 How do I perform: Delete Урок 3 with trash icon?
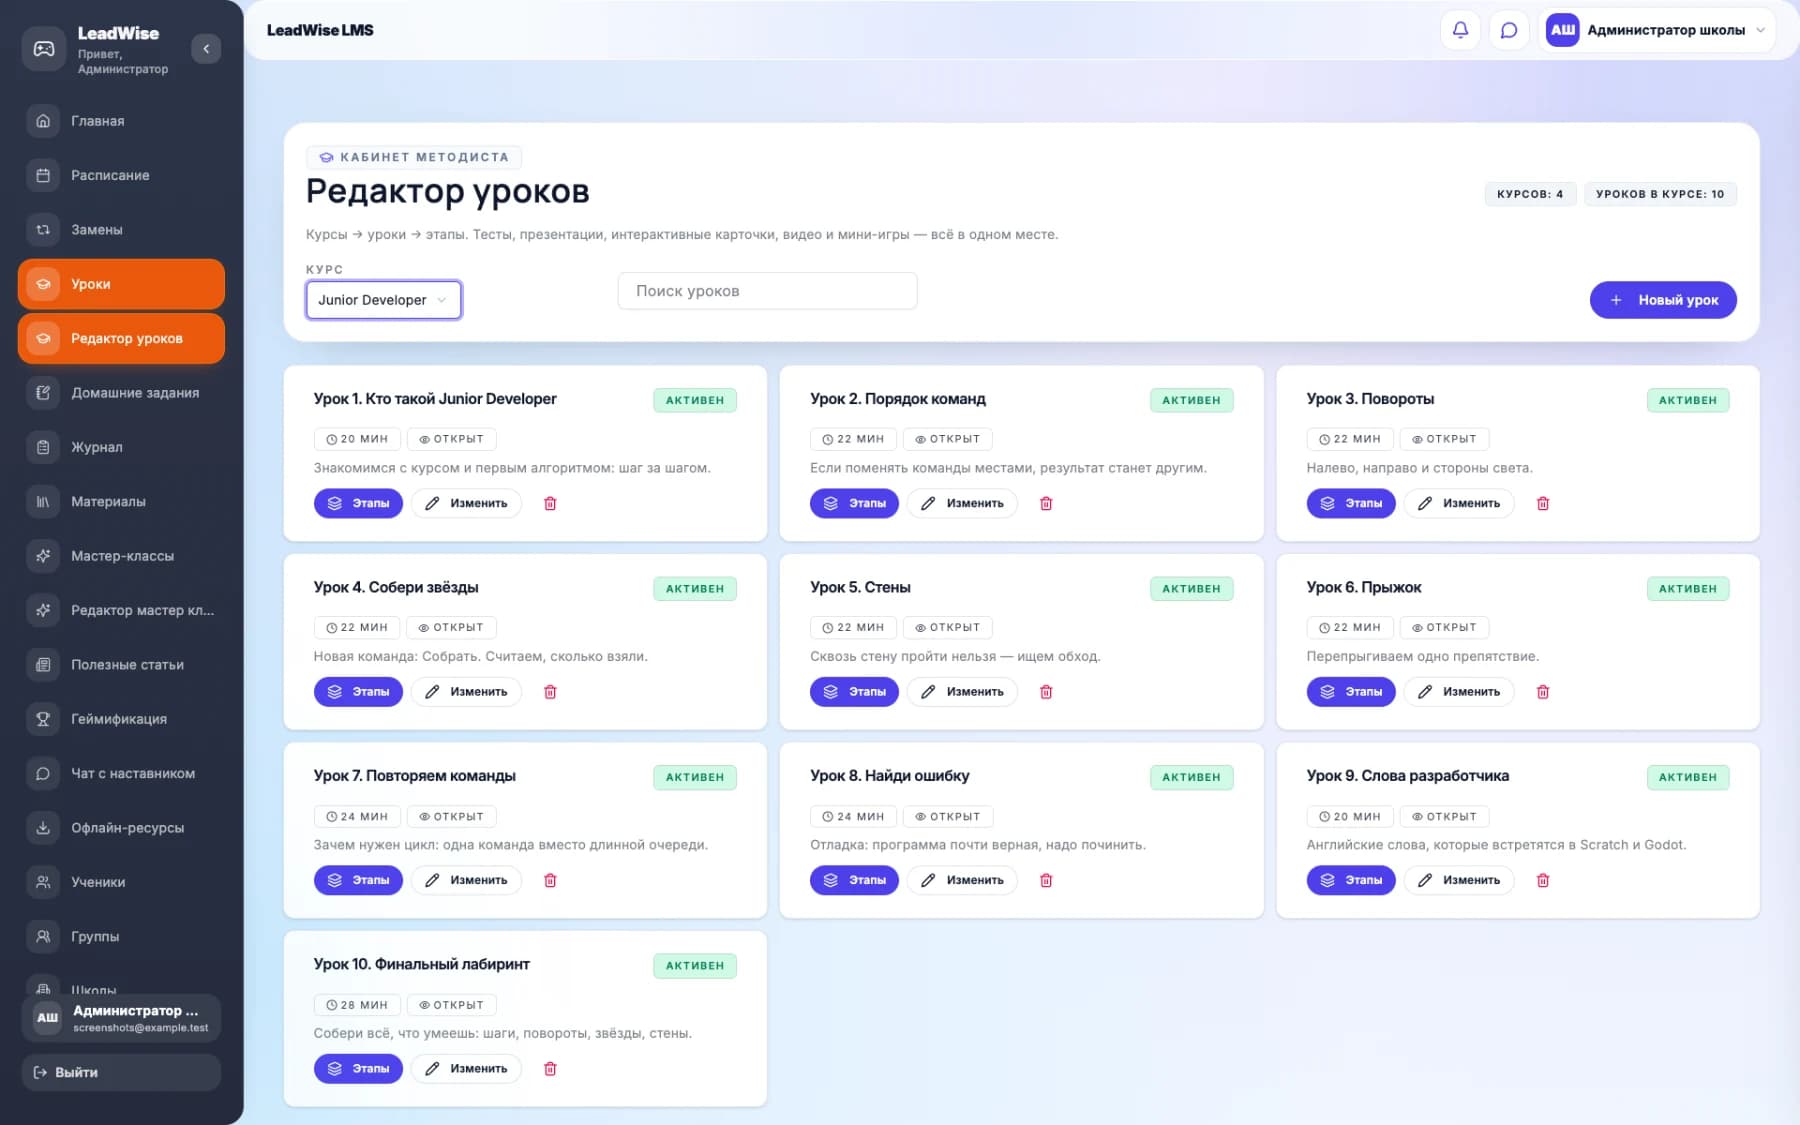1543,503
